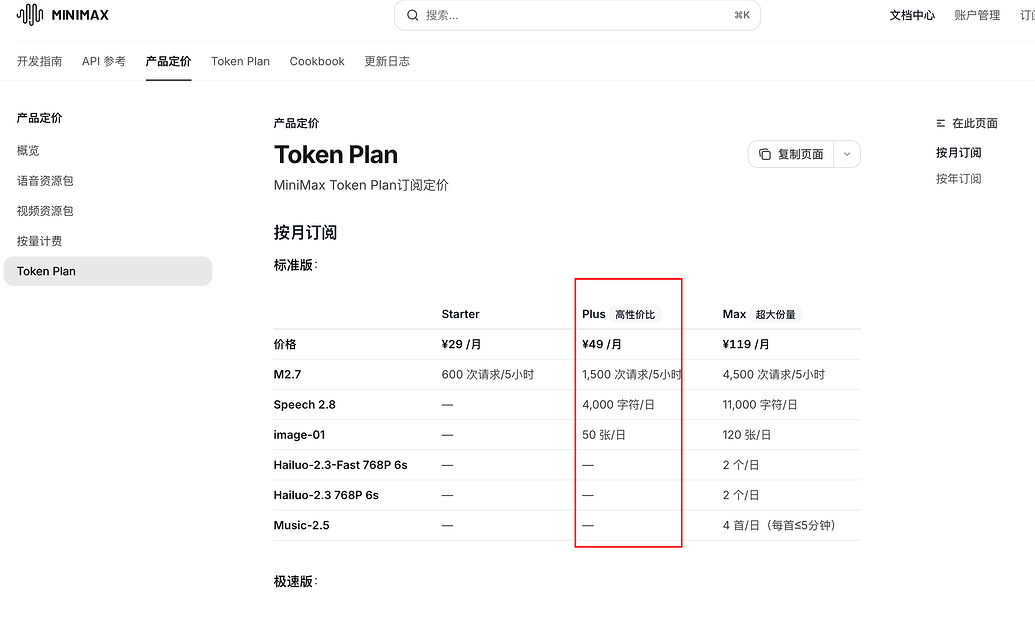This screenshot has width=1035, height=618.
Task: Expand the 复制页面 dropdown chevron
Action: [847, 154]
